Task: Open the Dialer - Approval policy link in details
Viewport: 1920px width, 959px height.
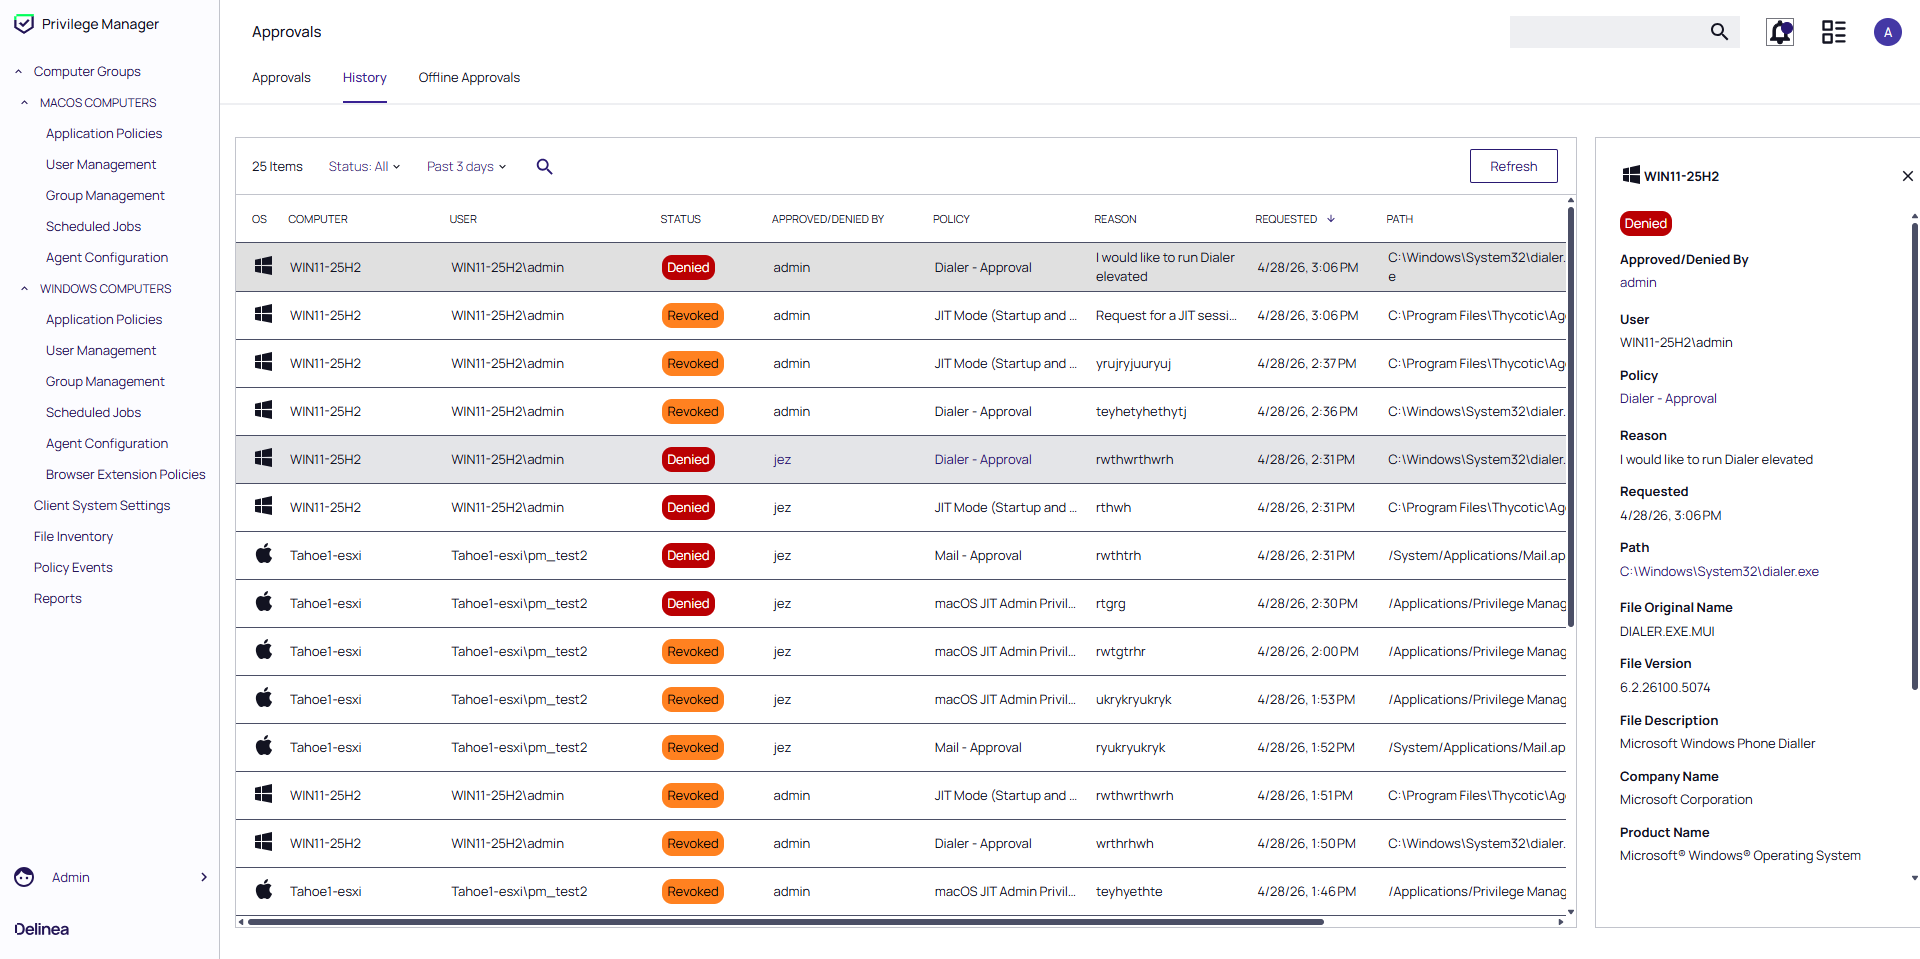Action: coord(1668,399)
